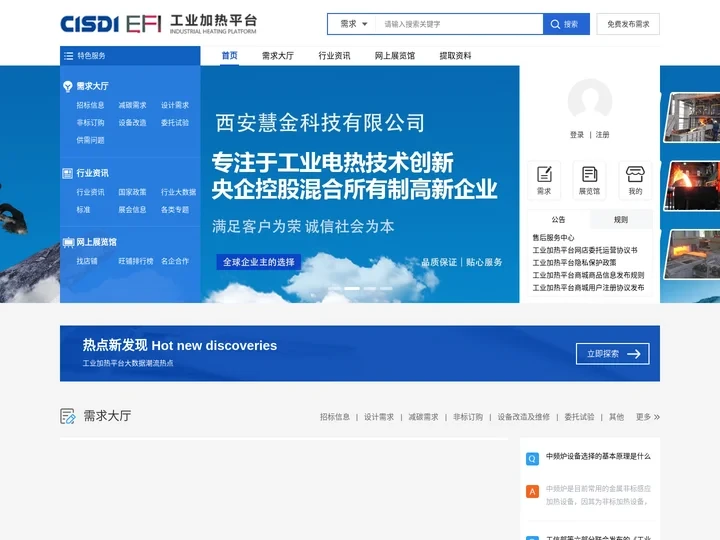
Task: Filter the demand hall by 委托试验
Action: pyautogui.click(x=579, y=417)
